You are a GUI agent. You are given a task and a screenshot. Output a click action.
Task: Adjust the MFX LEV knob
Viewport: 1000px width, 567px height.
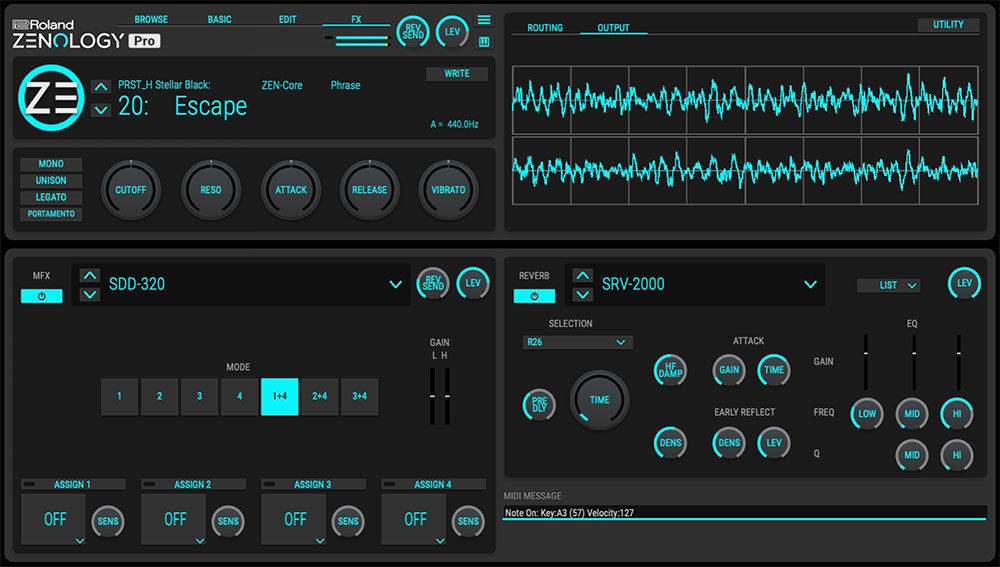tap(473, 283)
